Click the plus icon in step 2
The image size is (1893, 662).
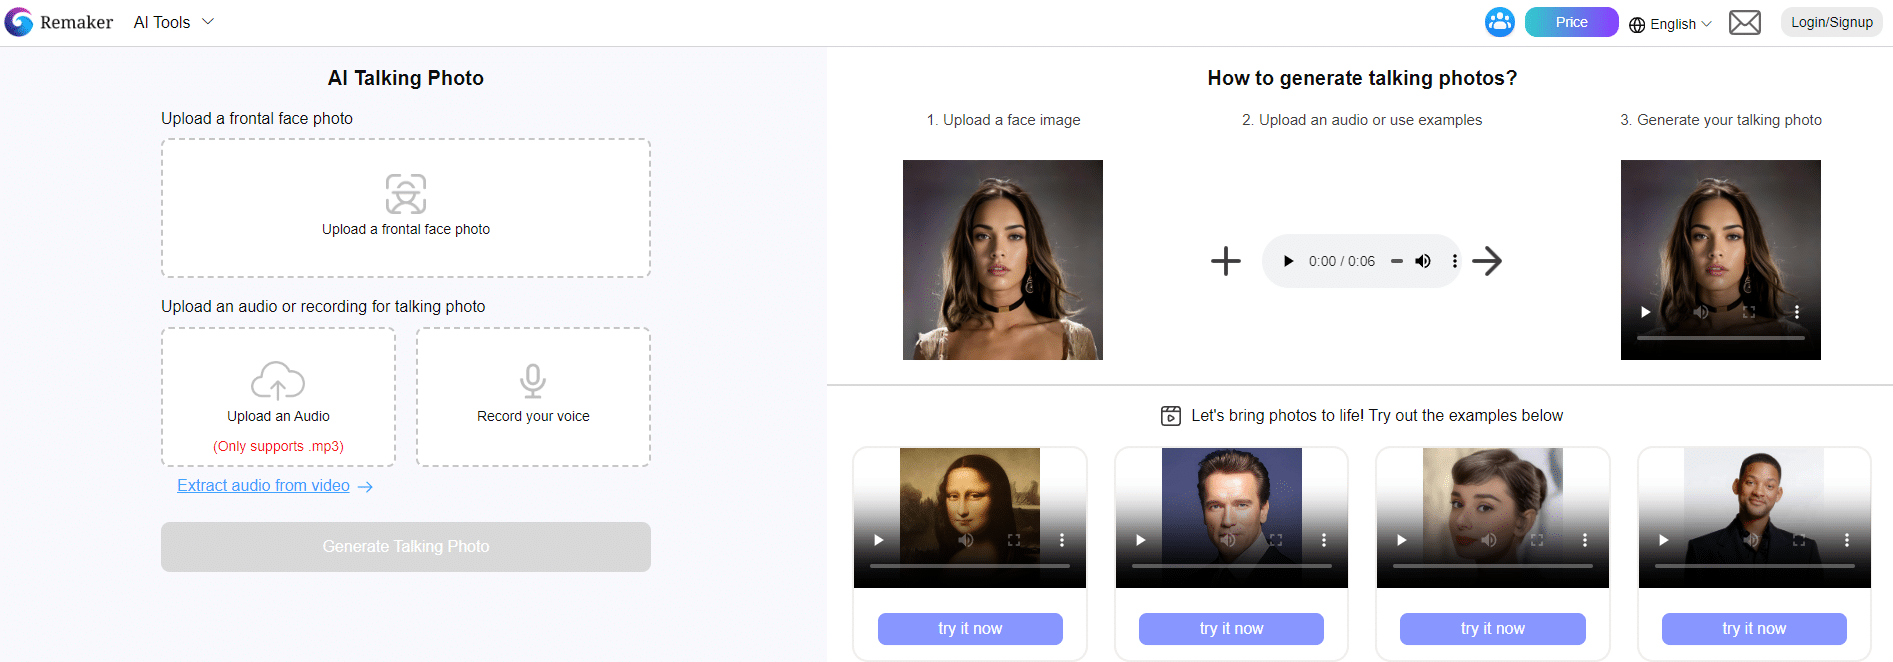[x=1225, y=261]
